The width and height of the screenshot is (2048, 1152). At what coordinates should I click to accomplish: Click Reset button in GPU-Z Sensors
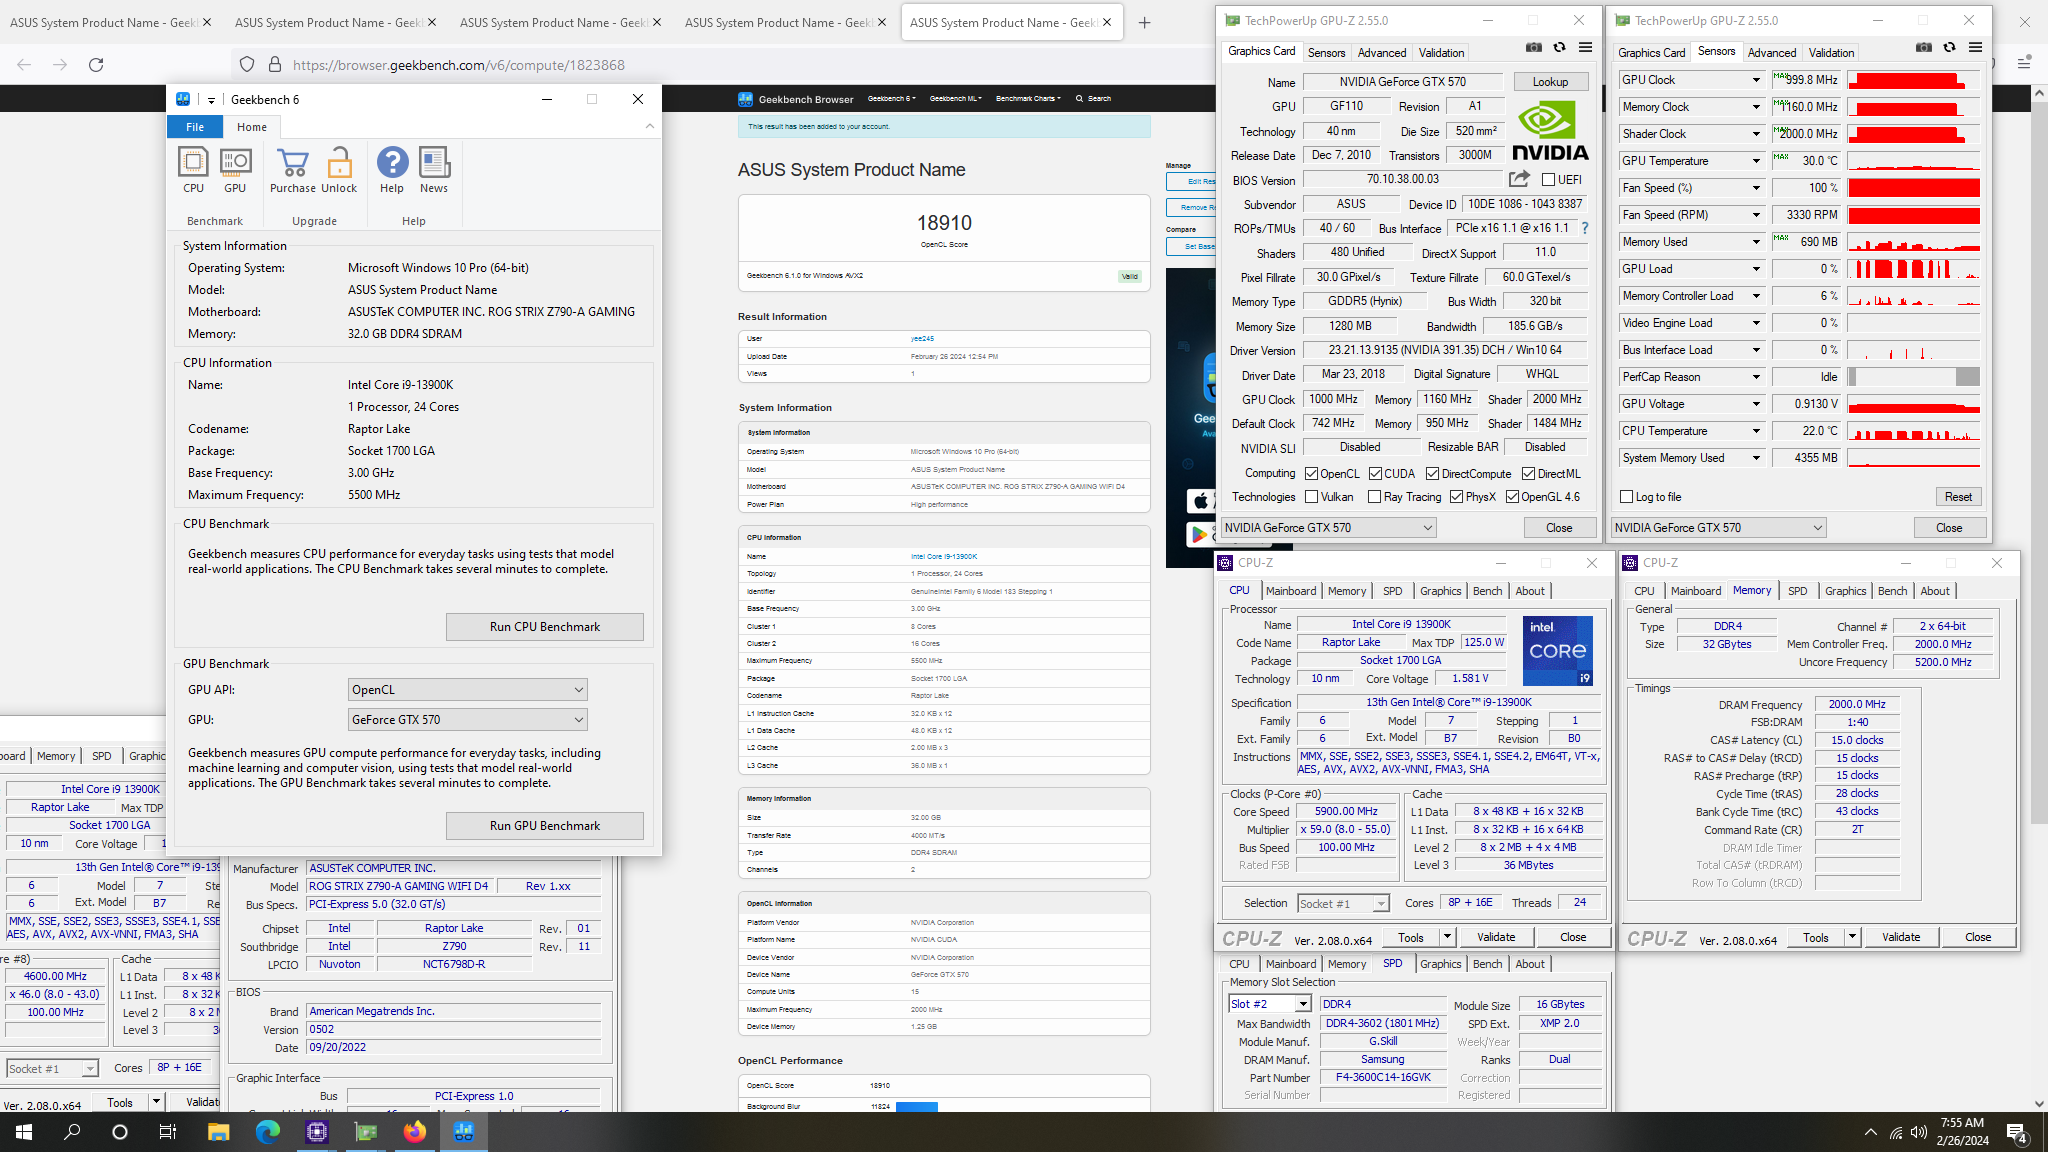click(1958, 497)
